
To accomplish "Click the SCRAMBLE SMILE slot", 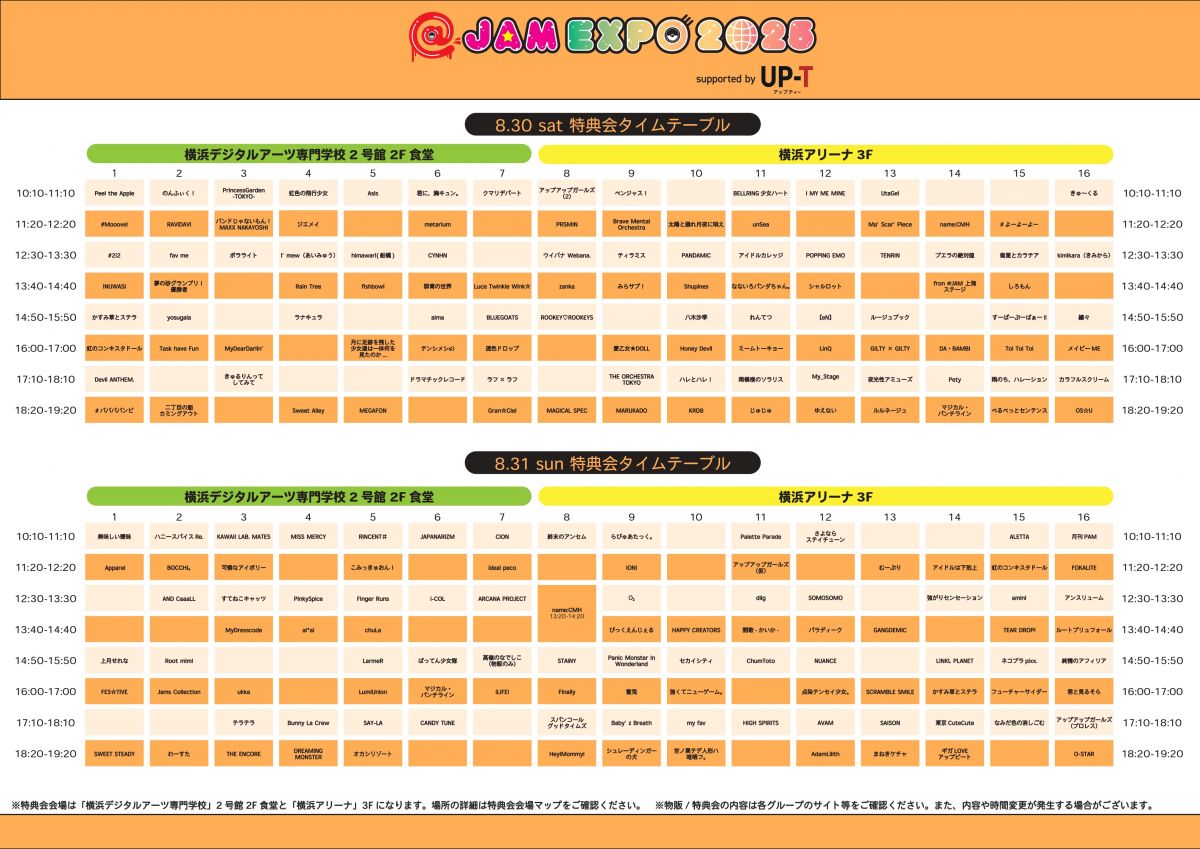I will click(x=889, y=691).
